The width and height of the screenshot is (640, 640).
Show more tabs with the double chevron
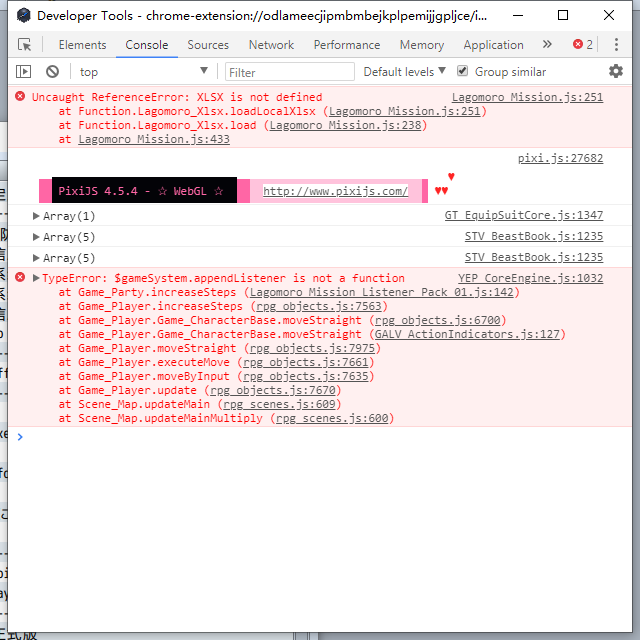[547, 44]
